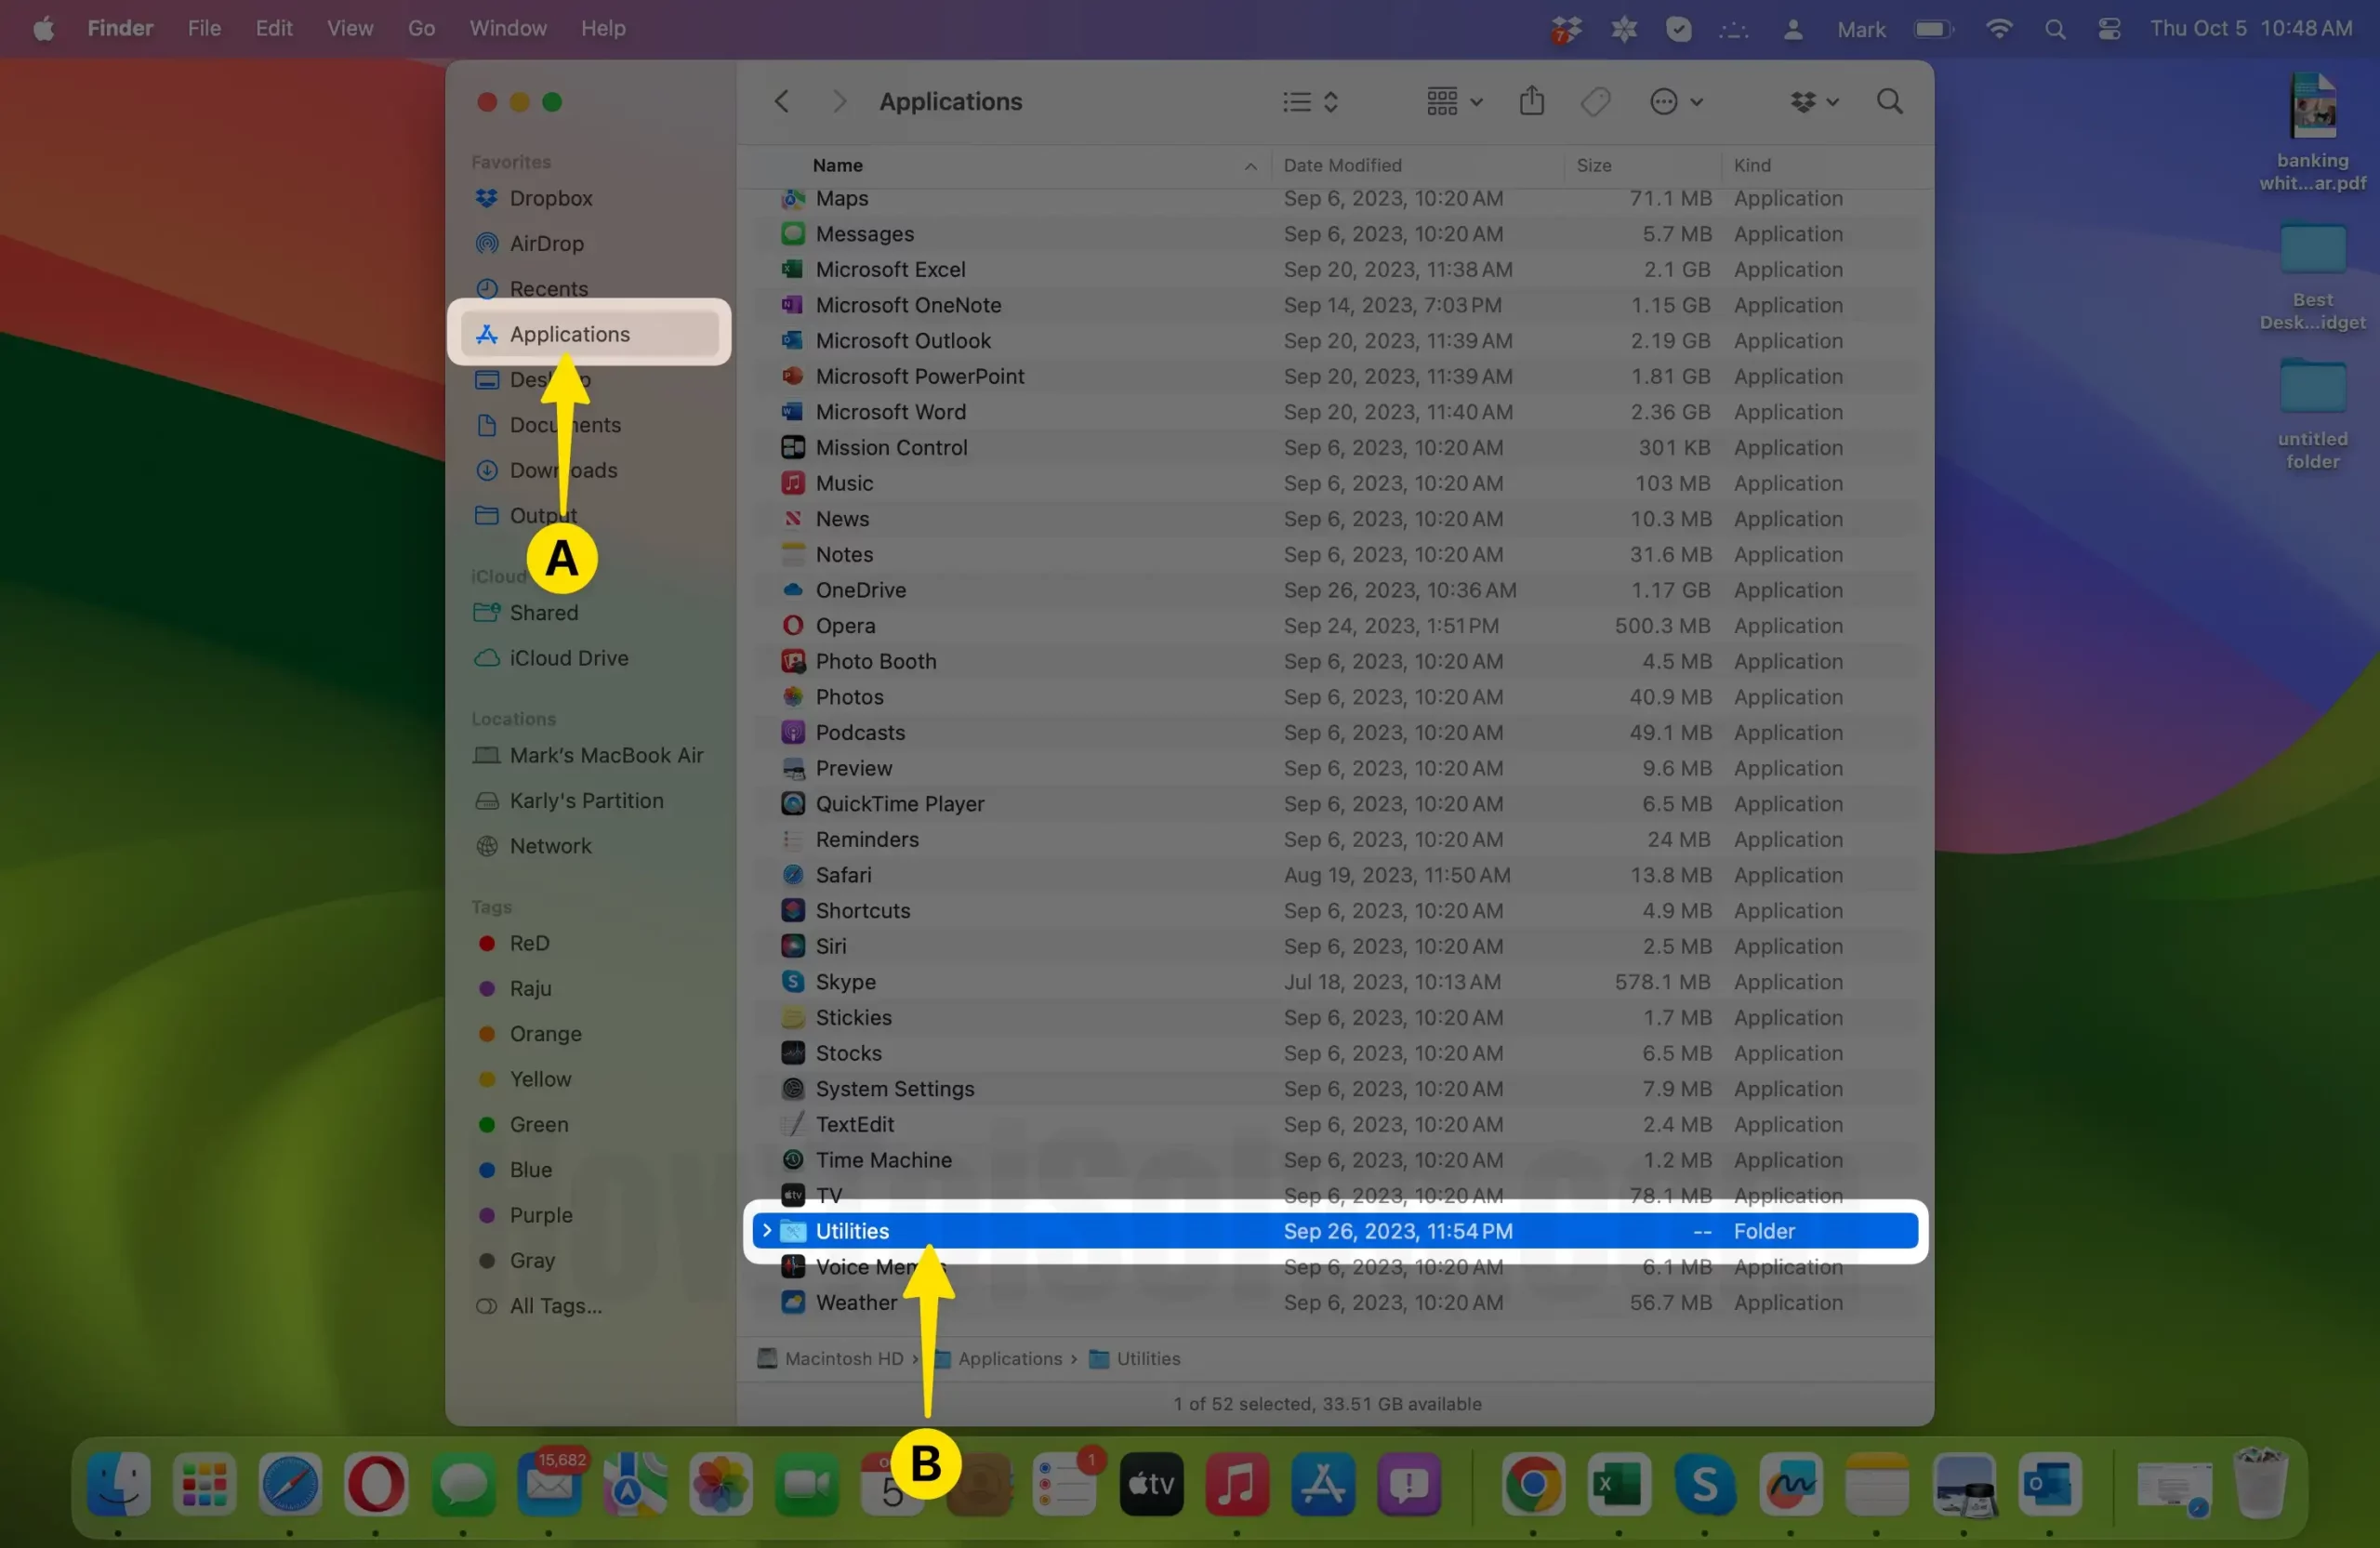The image size is (2380, 1548).
Task: Select the Weather application row
Action: 1335,1302
